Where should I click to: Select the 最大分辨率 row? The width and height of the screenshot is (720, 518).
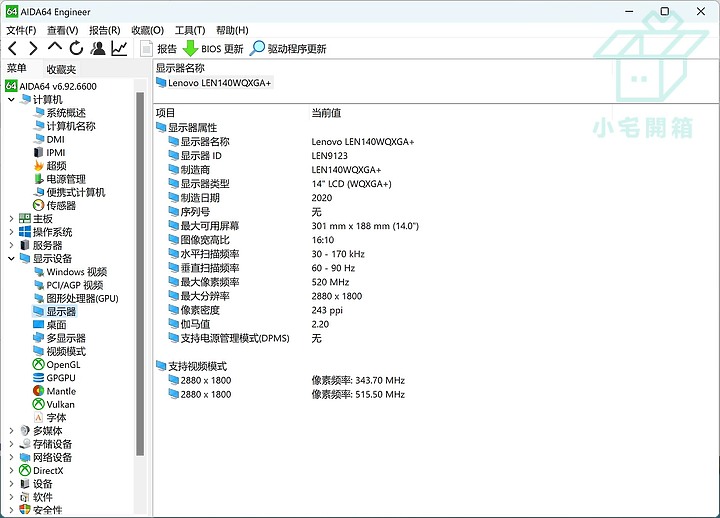point(265,296)
